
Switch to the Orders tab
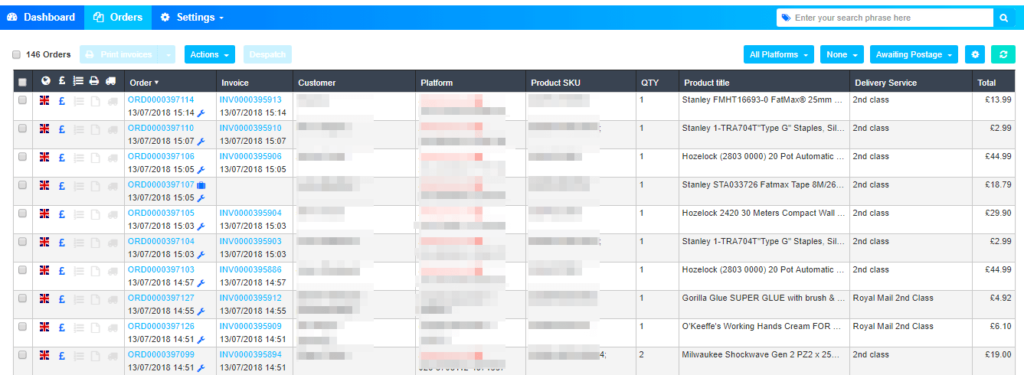(118, 18)
